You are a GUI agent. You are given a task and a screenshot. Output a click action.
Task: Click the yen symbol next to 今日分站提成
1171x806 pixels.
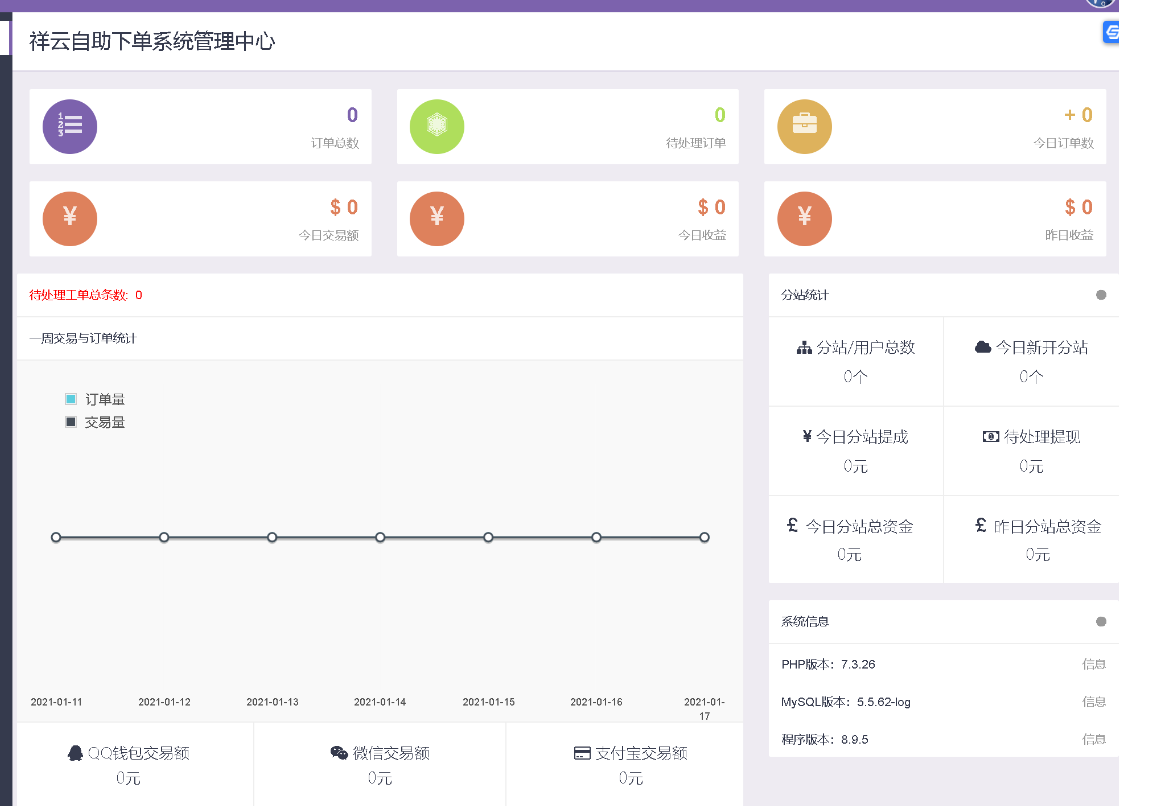click(x=807, y=436)
